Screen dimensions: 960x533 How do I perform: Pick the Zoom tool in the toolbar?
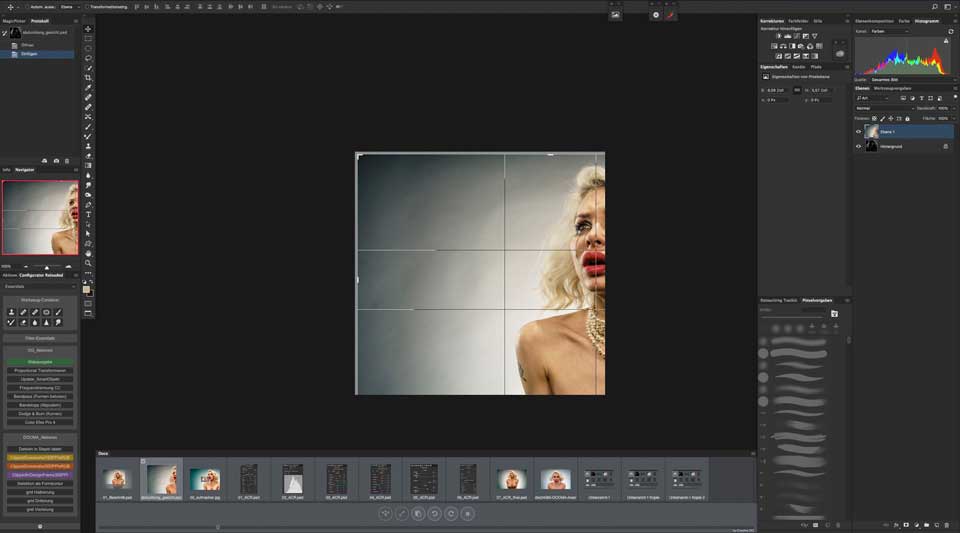tap(88, 263)
